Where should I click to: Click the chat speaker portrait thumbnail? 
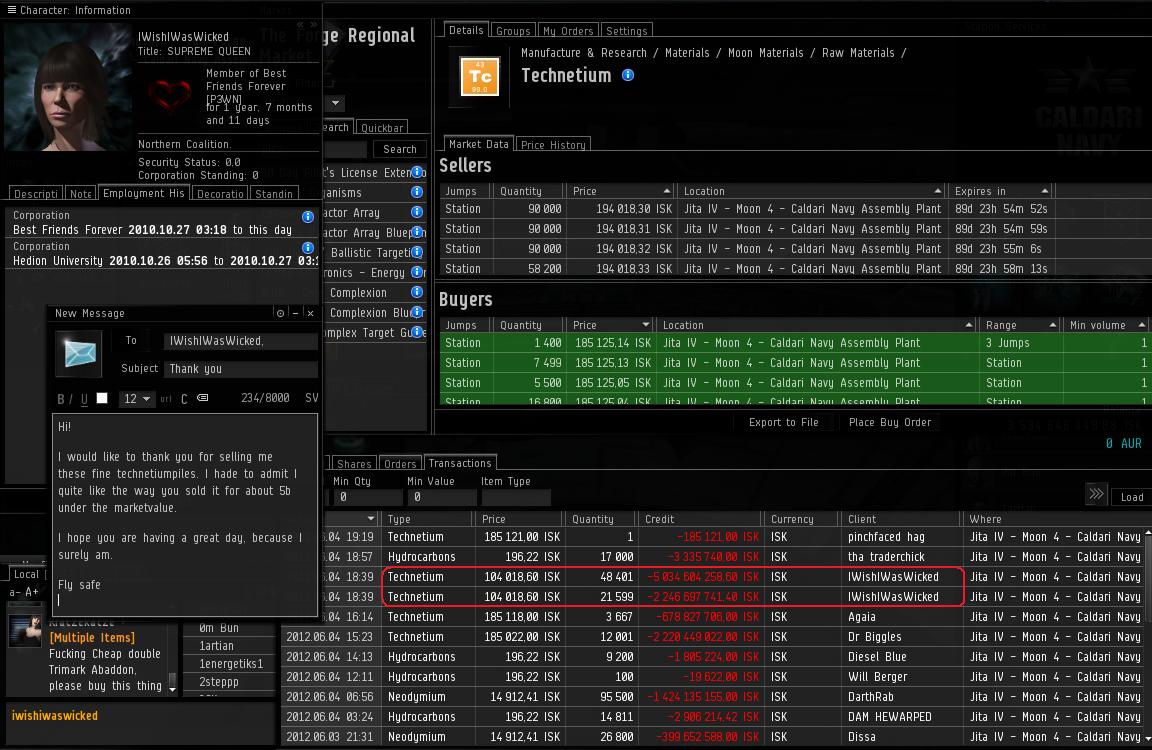click(x=25, y=631)
